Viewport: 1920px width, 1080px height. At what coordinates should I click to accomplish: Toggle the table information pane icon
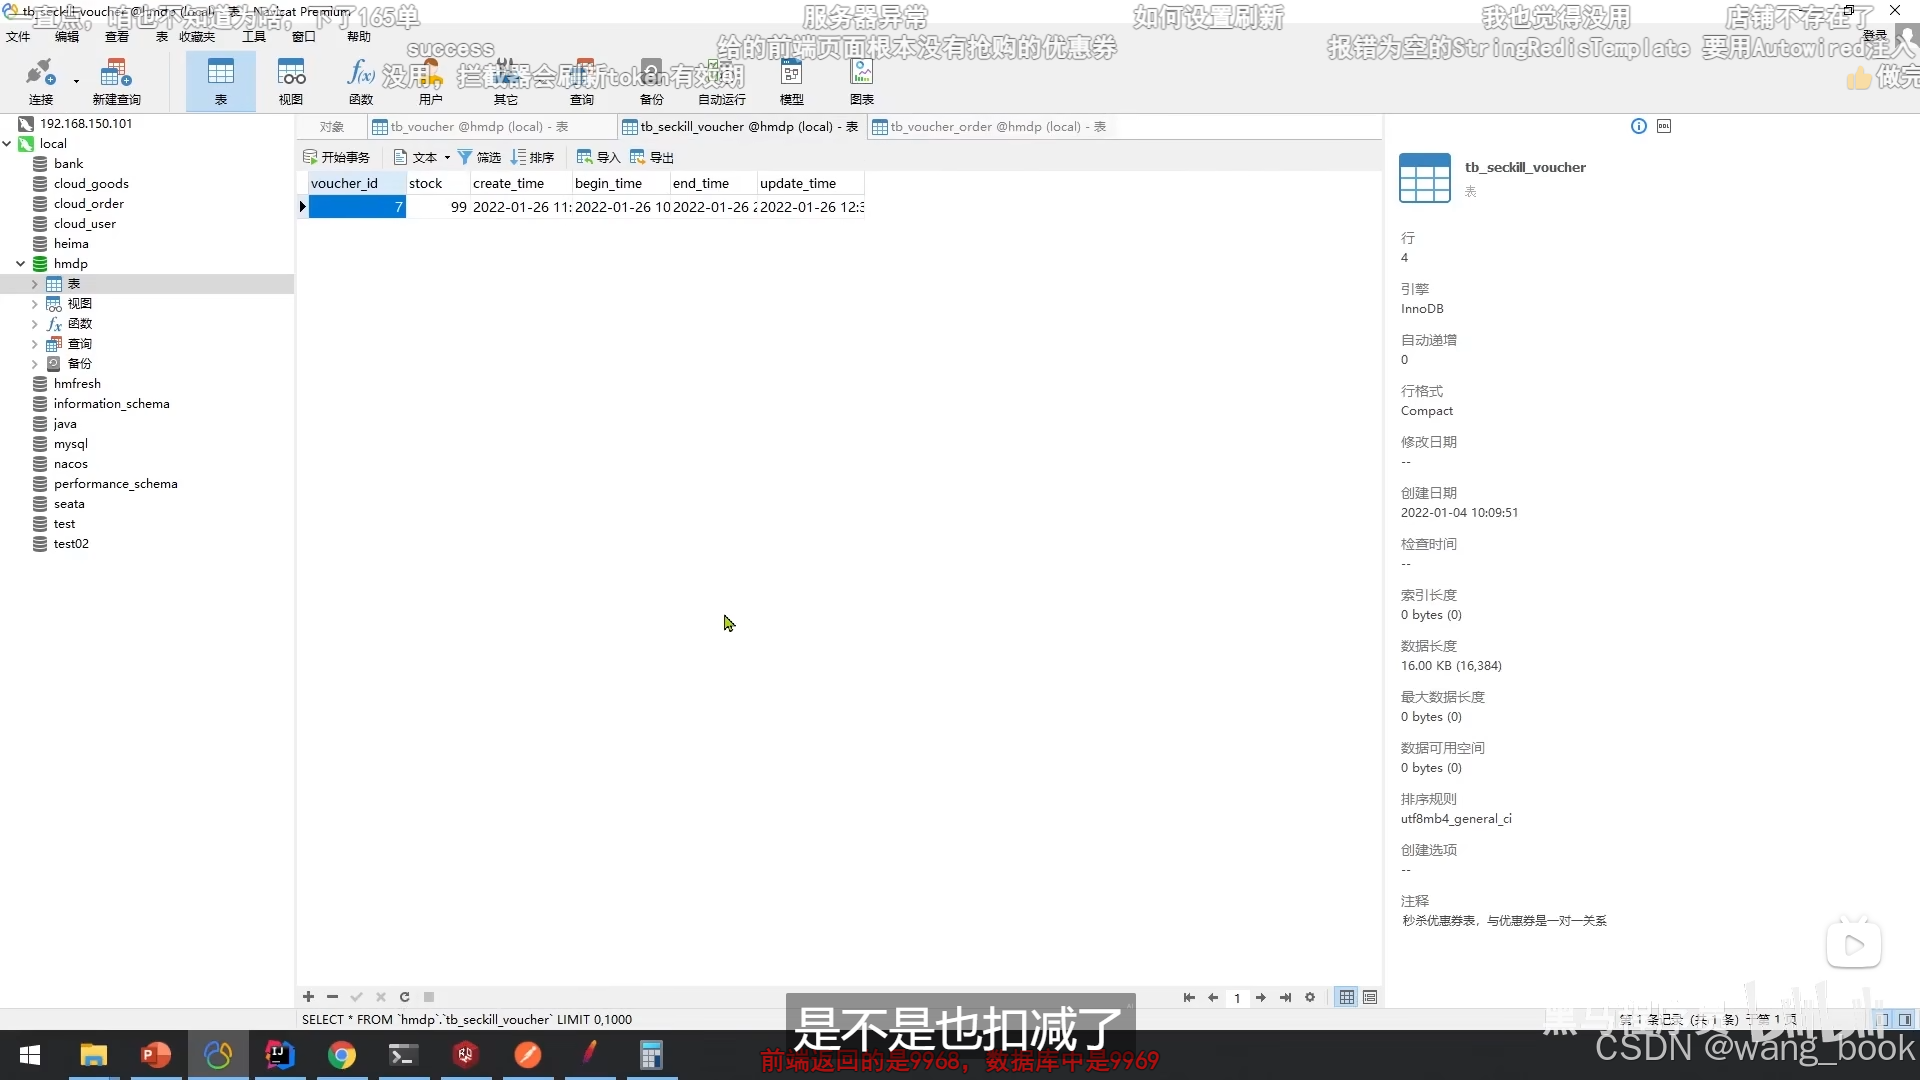(x=1639, y=125)
